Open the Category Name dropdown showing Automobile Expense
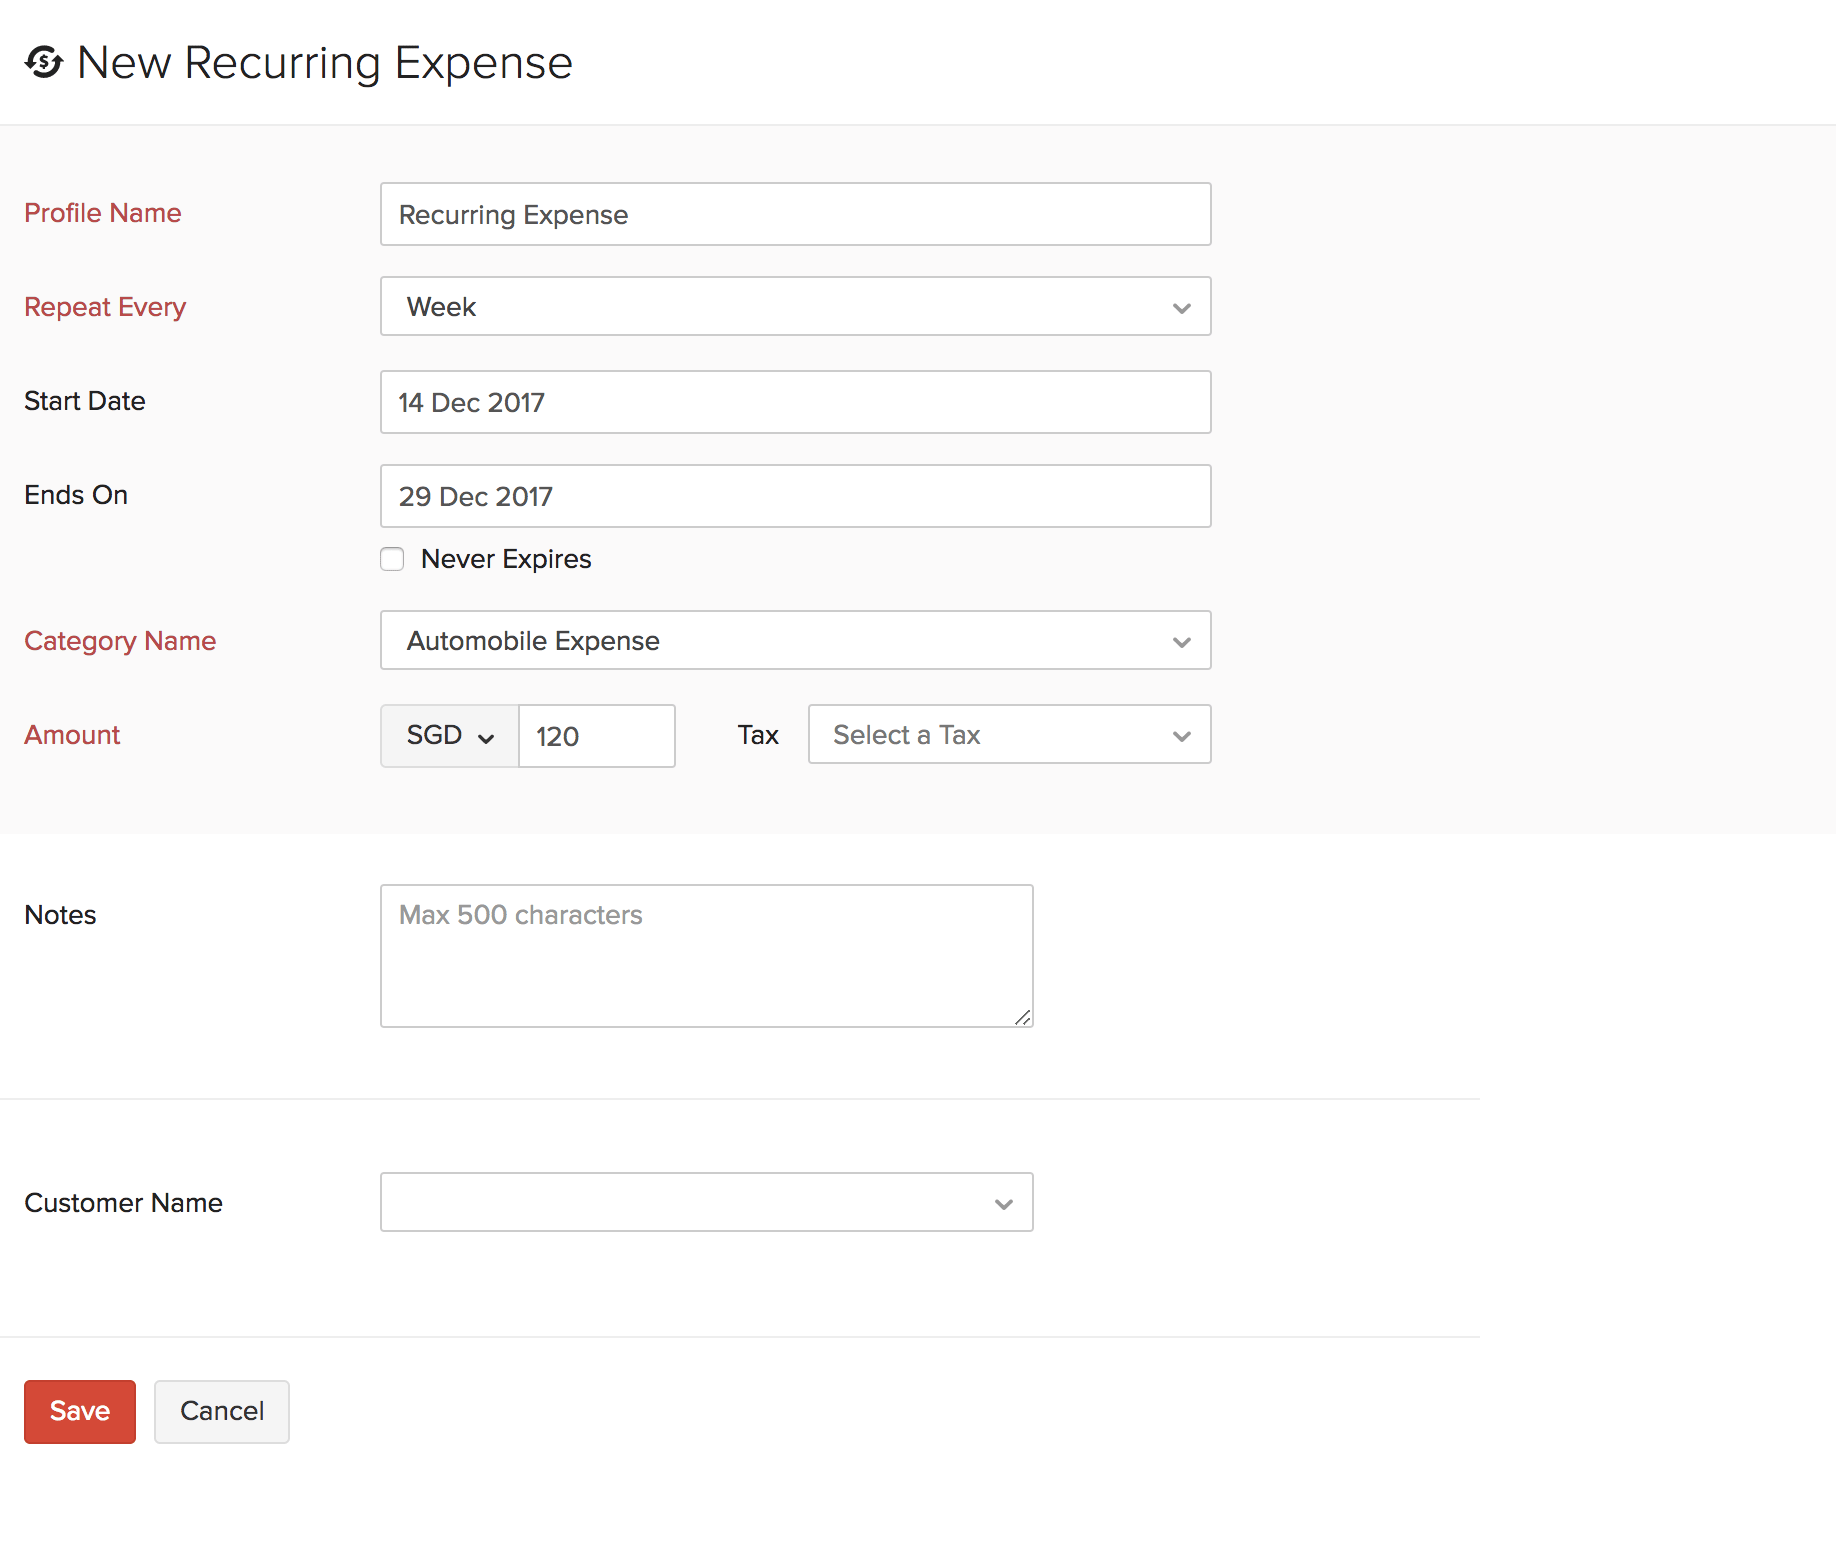This screenshot has width=1836, height=1544. 795,640
